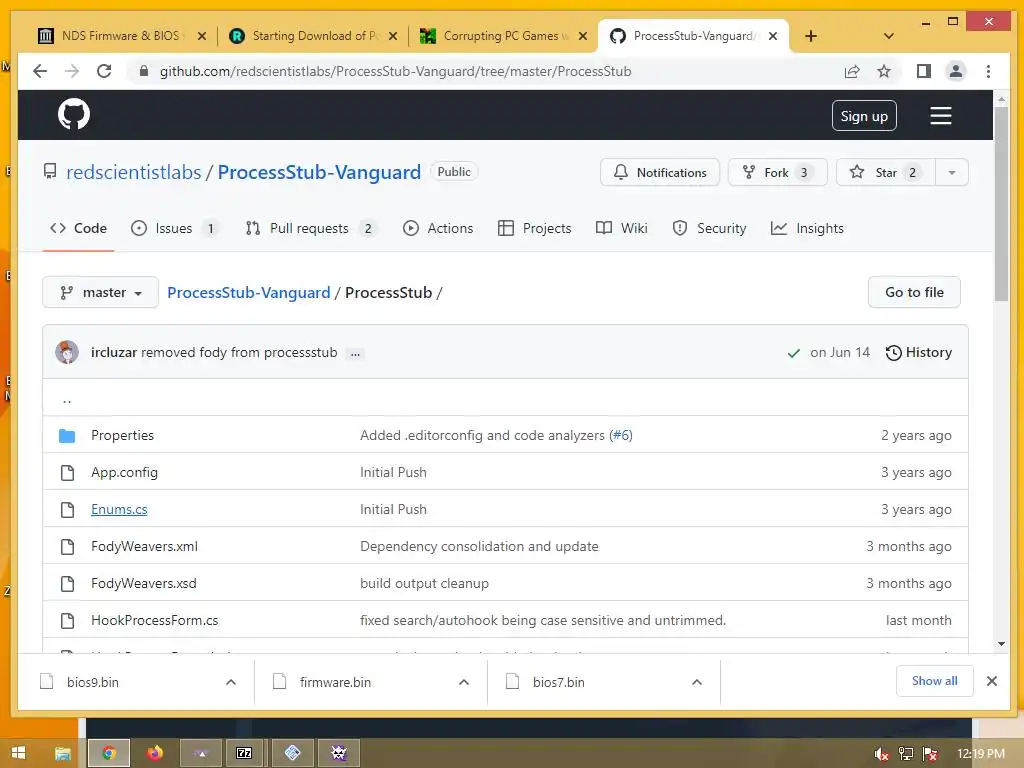This screenshot has height=768, width=1024.
Task: Click the browser back arrow
Action: click(40, 71)
